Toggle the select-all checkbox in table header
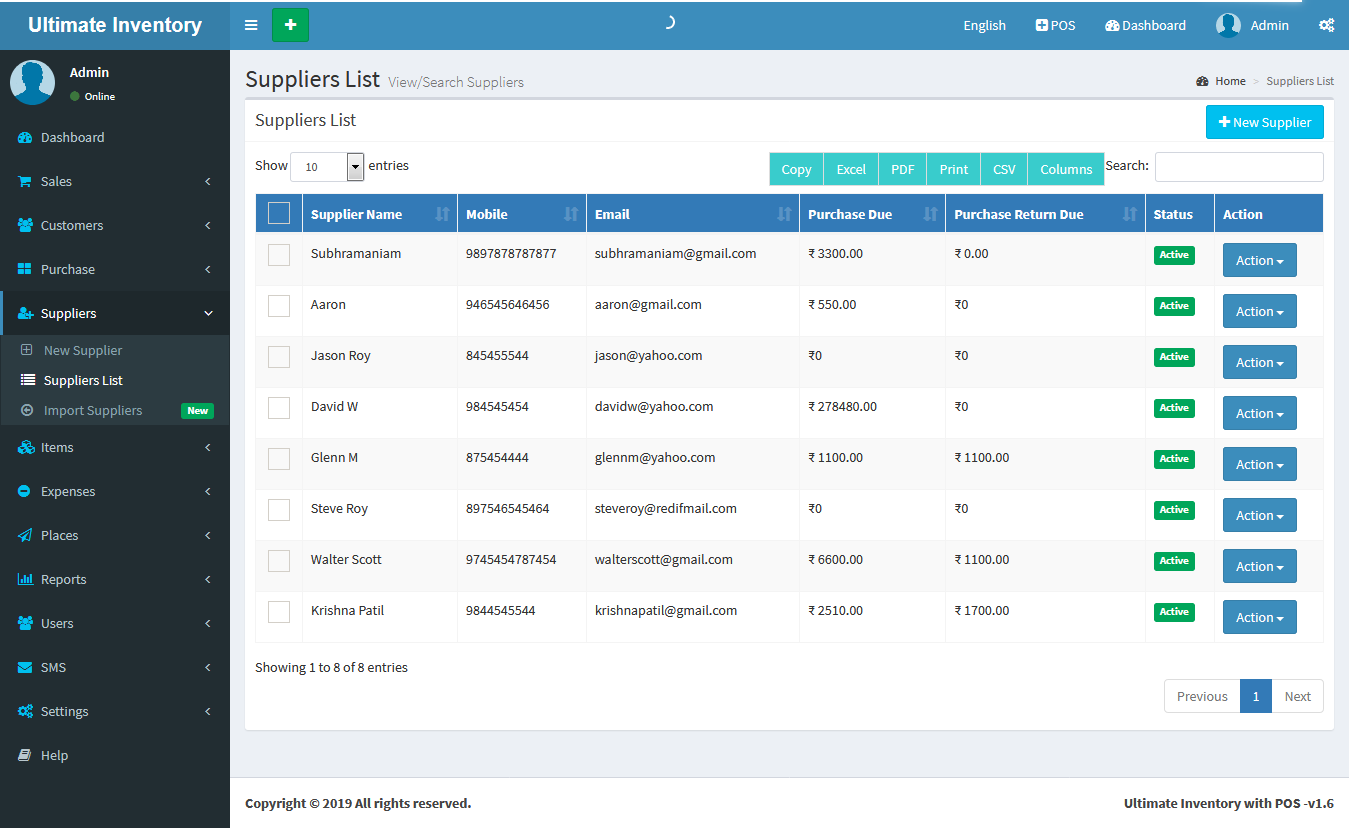1349x828 pixels. [279, 213]
